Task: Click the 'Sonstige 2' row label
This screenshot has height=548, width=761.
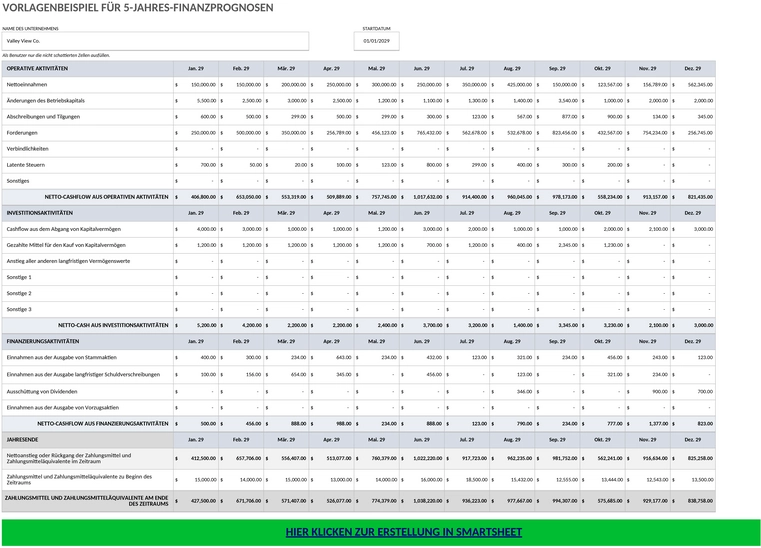Action: tap(19, 293)
